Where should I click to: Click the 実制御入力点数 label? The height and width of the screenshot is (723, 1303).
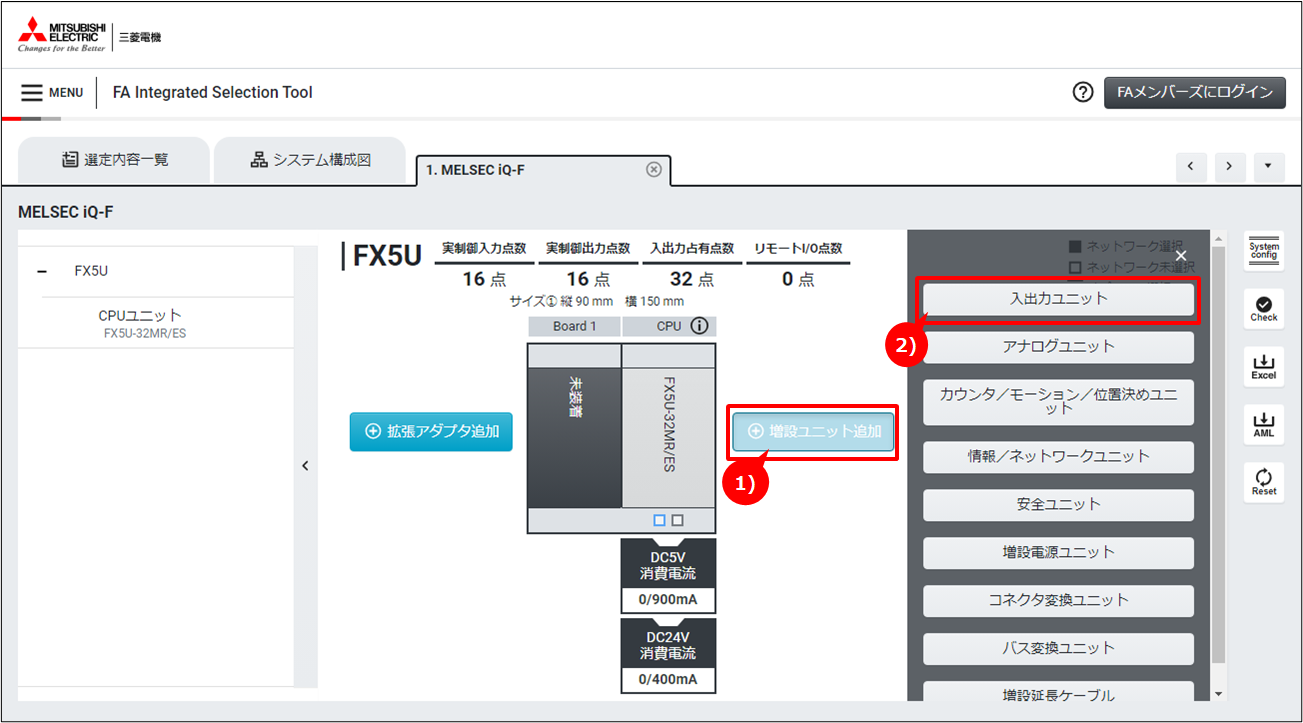click(x=486, y=249)
